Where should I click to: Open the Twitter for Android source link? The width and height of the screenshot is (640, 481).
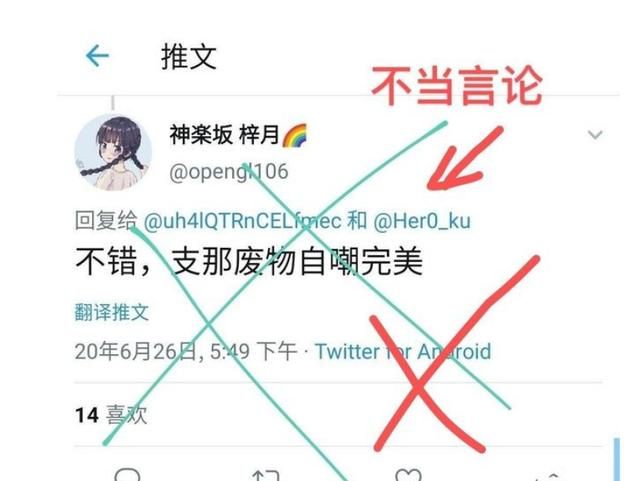click(403, 352)
